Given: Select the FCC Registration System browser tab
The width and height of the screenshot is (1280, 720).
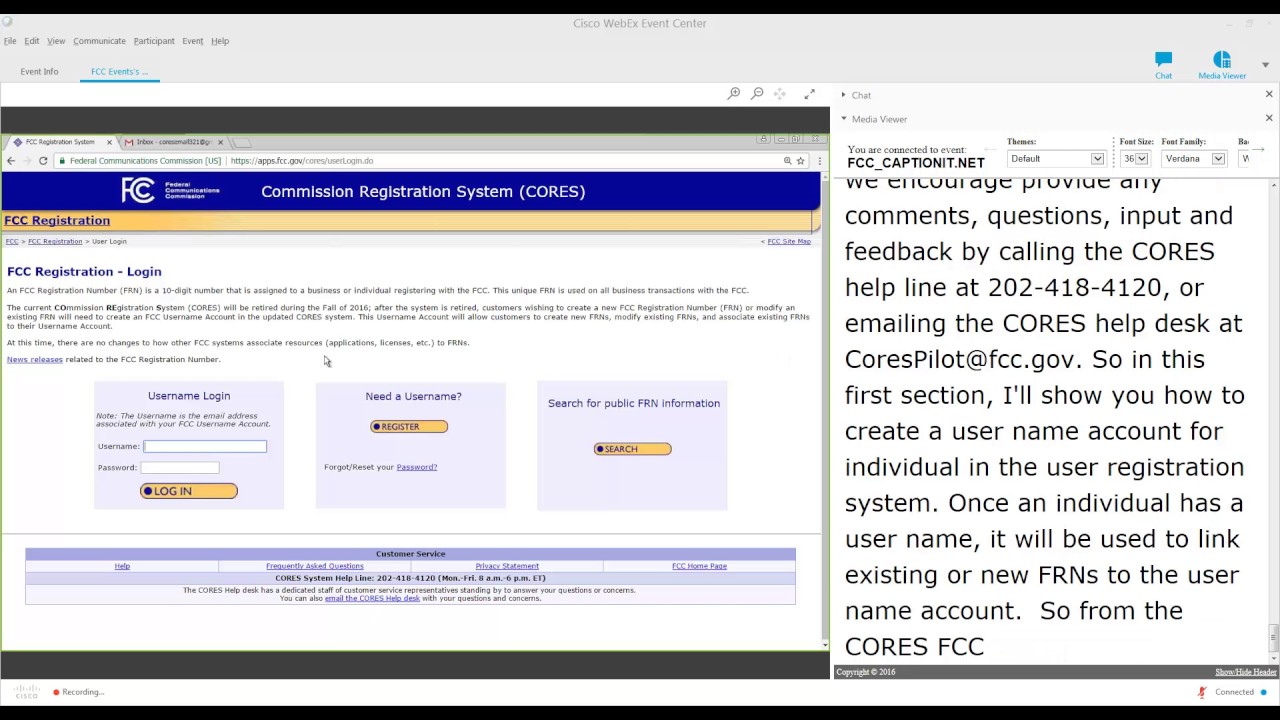Looking at the screenshot, I should click(60, 142).
